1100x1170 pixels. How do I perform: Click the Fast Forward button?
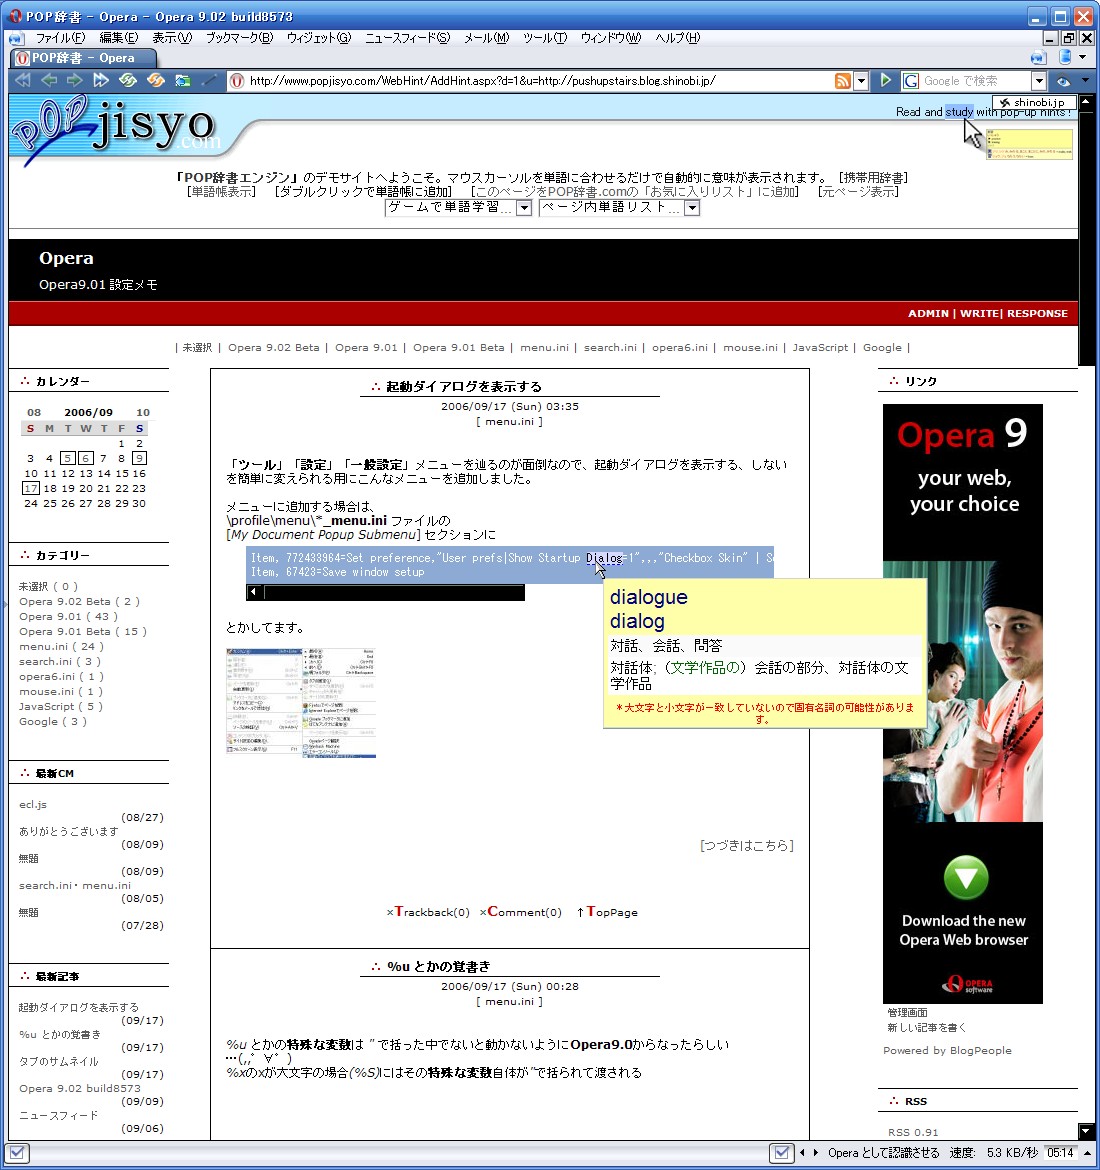(100, 80)
